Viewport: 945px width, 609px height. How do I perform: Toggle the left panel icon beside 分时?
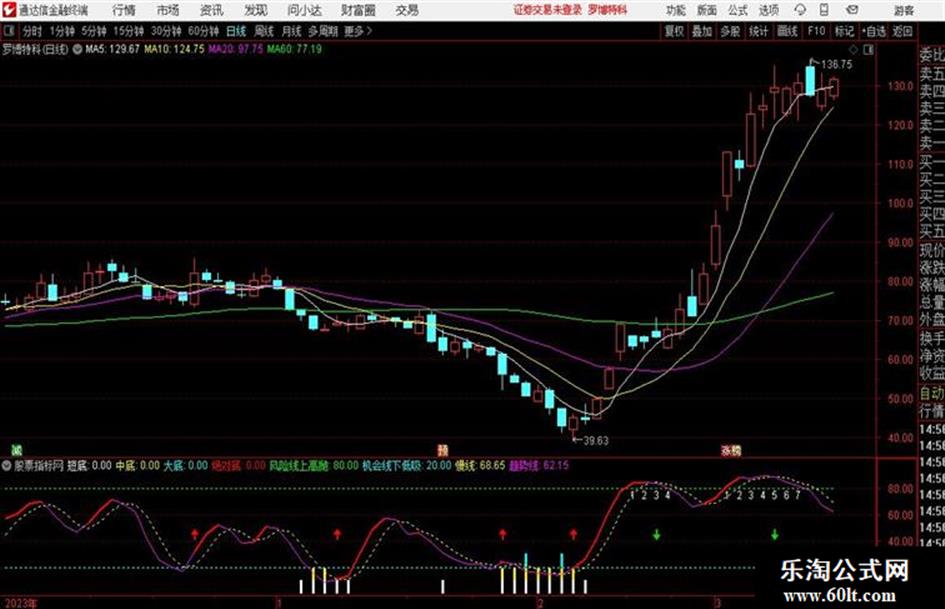pyautogui.click(x=8, y=31)
